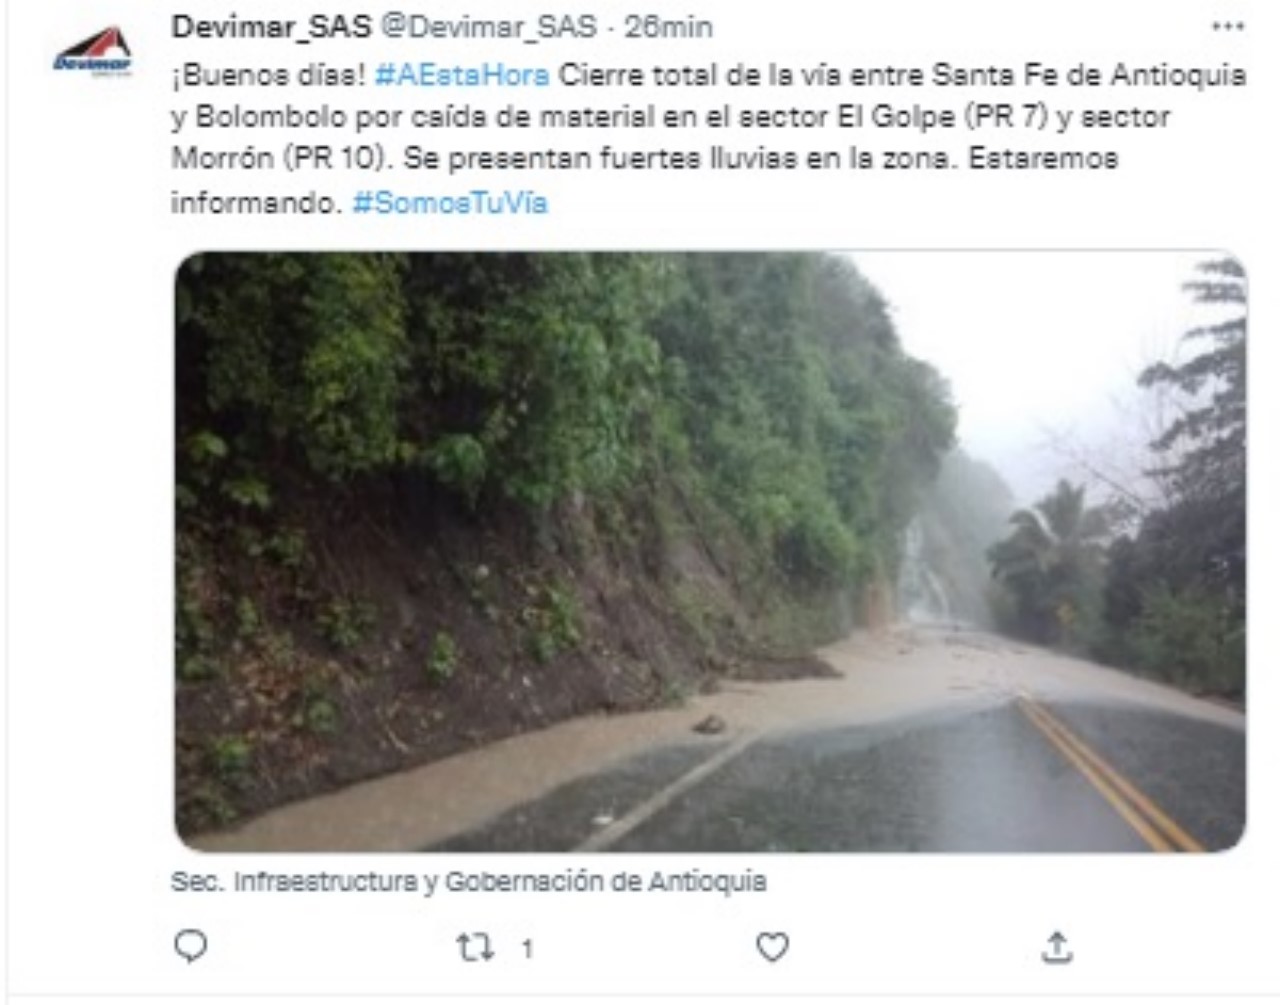The image size is (1280, 1005).
Task: Follow the #AEstaHora hashtag
Action: tap(462, 75)
